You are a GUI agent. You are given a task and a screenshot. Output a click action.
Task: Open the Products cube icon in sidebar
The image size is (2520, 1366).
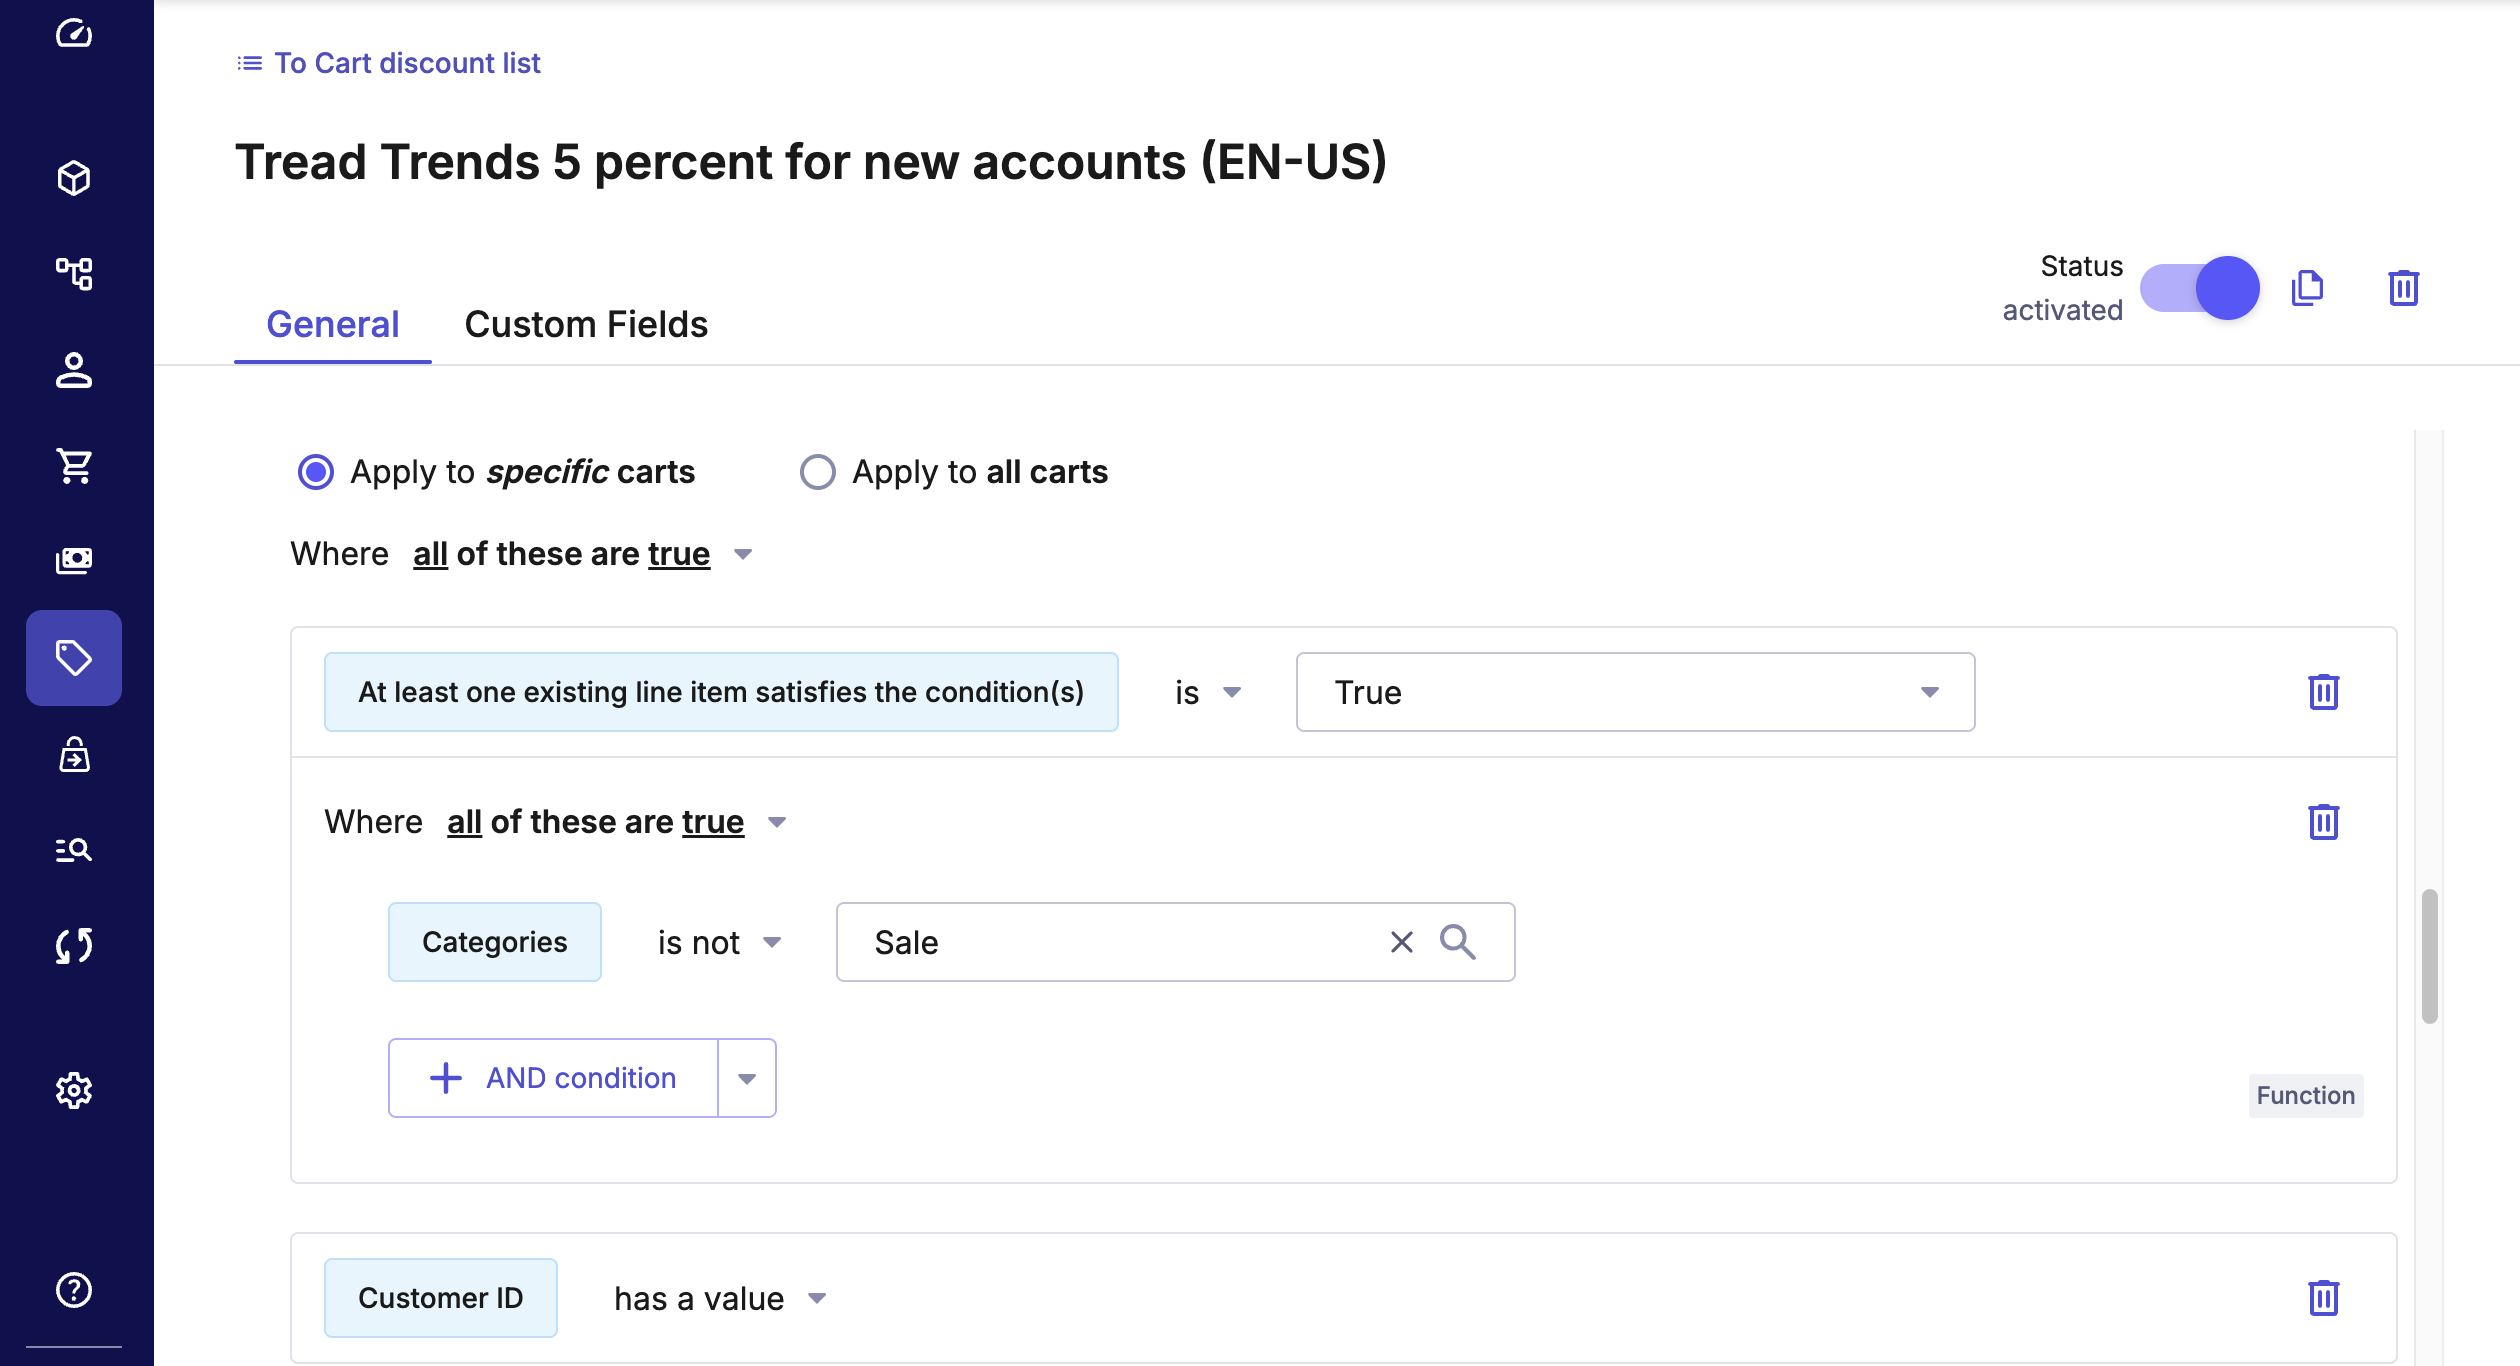[74, 178]
